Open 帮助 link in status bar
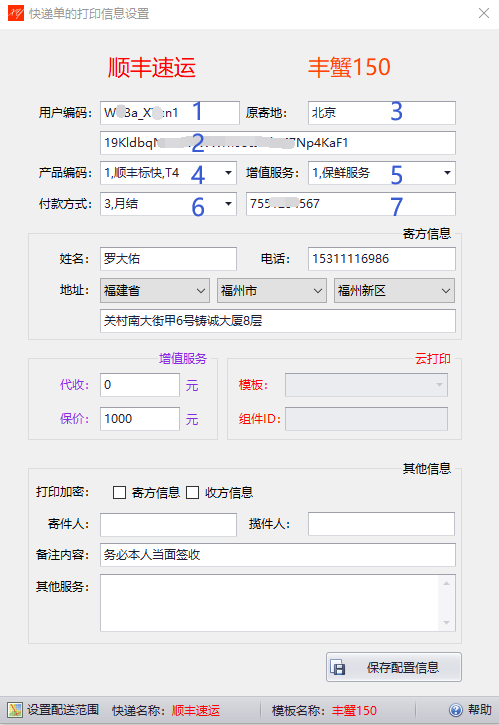 tap(480, 710)
